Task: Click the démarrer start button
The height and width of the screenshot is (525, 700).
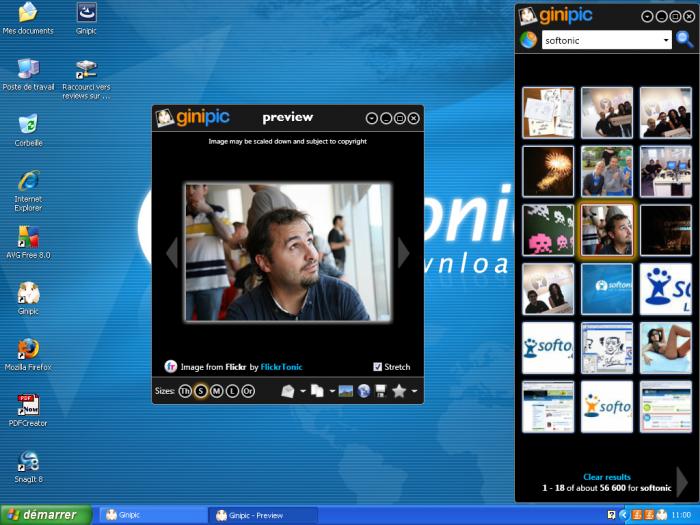Action: (x=46, y=515)
